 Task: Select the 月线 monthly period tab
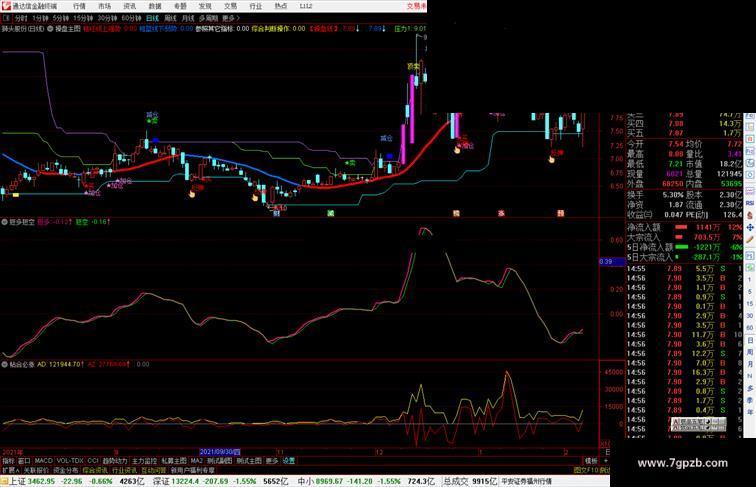[x=188, y=18]
